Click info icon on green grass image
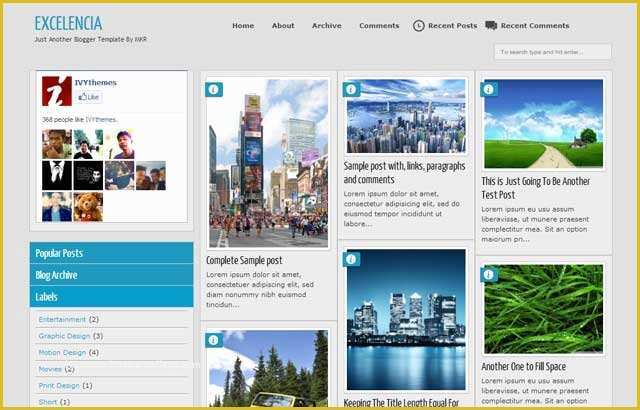 click(489, 275)
